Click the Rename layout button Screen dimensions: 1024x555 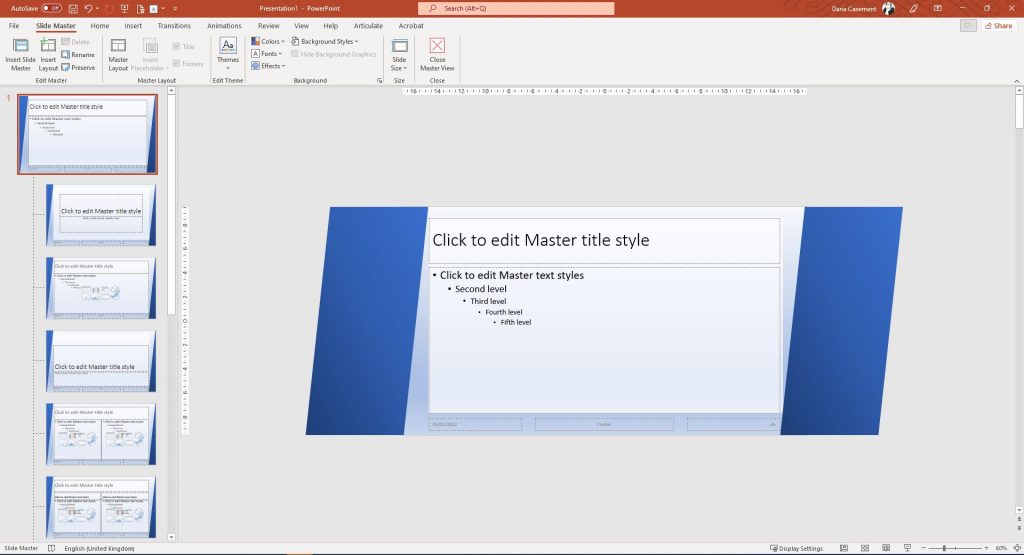[x=78, y=55]
